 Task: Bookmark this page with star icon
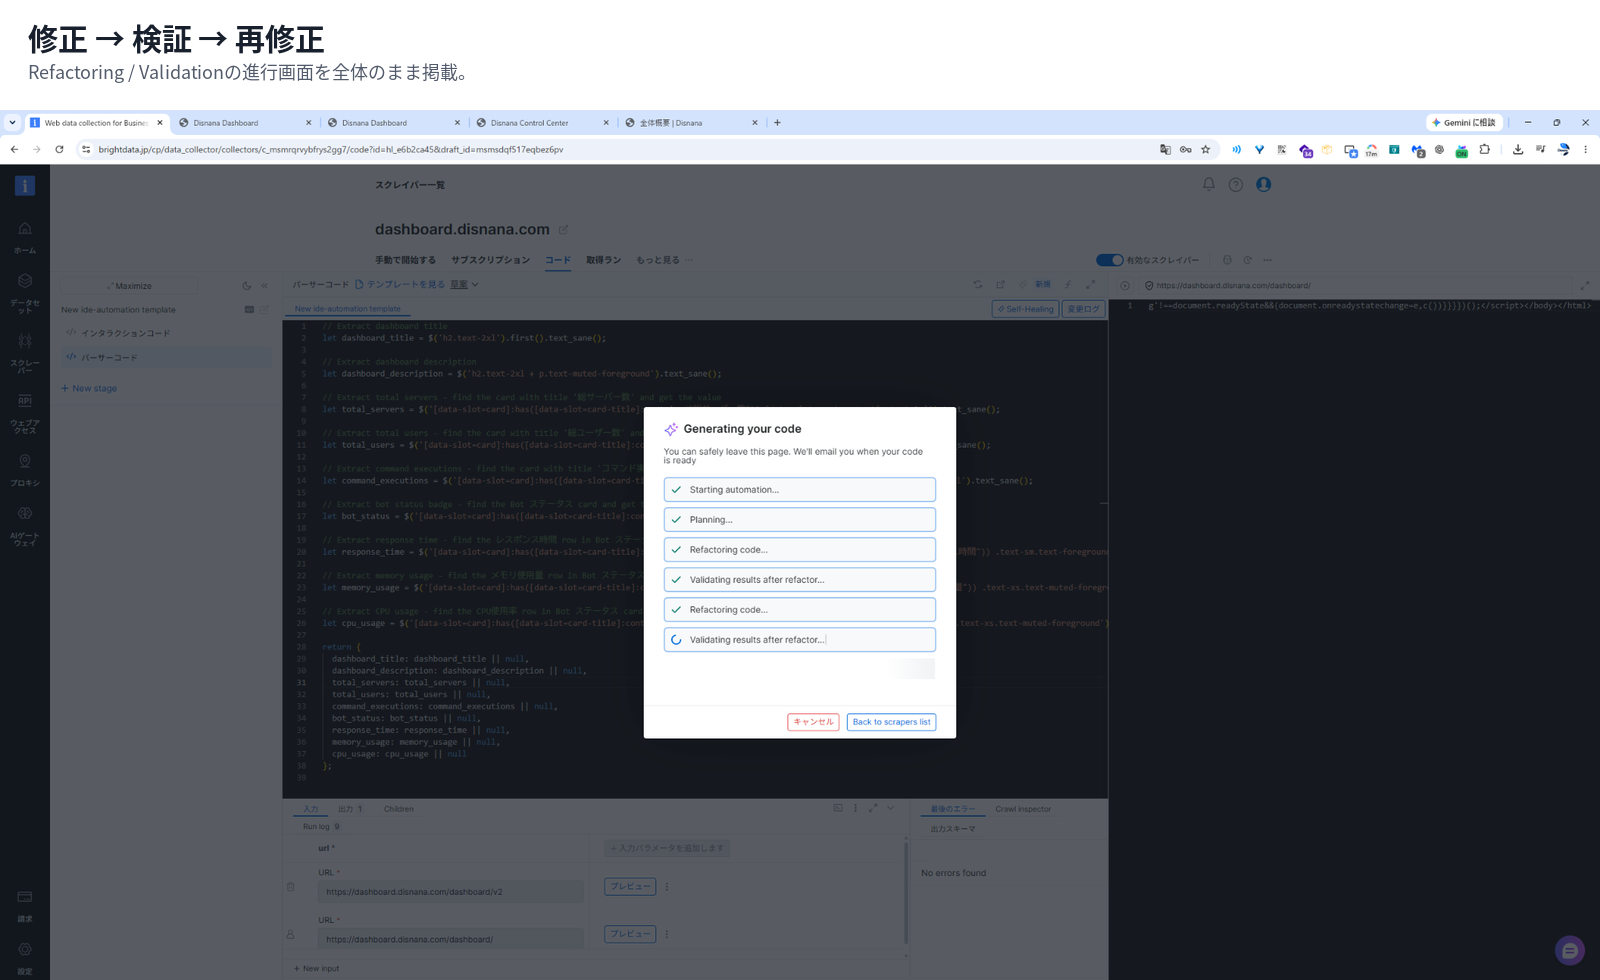pos(1206,150)
